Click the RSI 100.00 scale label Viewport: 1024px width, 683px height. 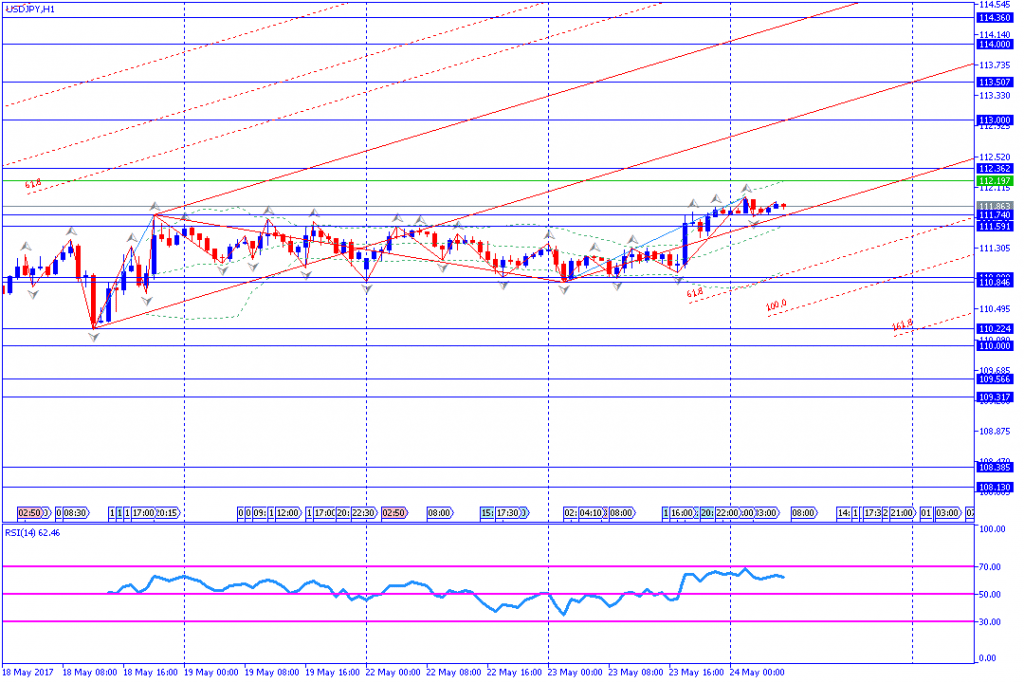pyautogui.click(x=992, y=529)
